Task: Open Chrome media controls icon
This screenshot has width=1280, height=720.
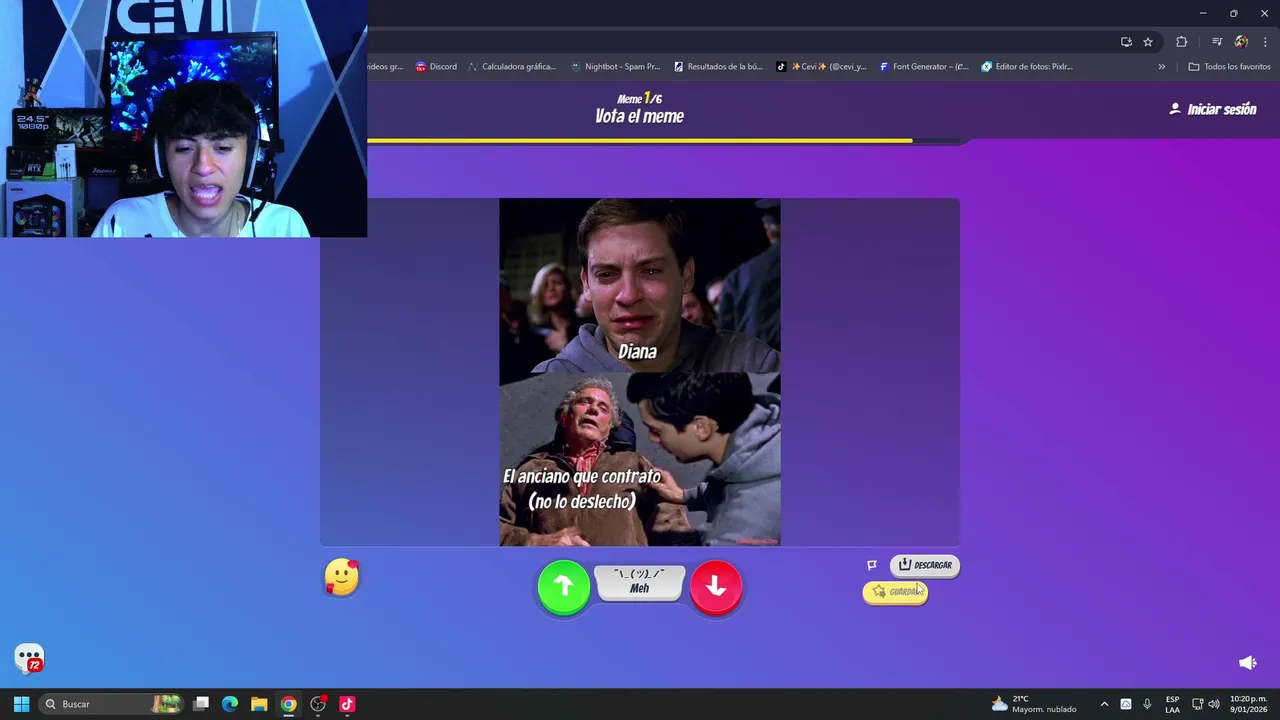Action: pyautogui.click(x=1217, y=42)
